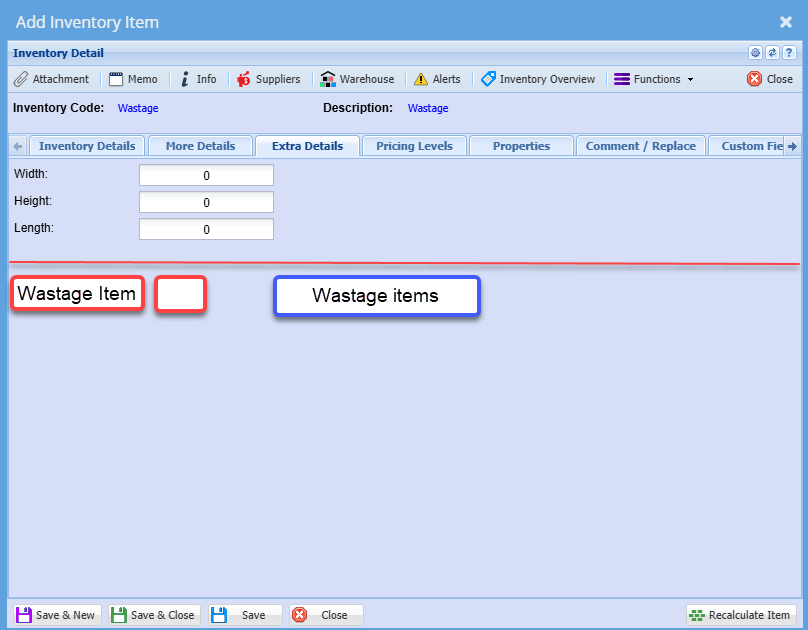Open the Comment / Replace tab

[x=641, y=146]
